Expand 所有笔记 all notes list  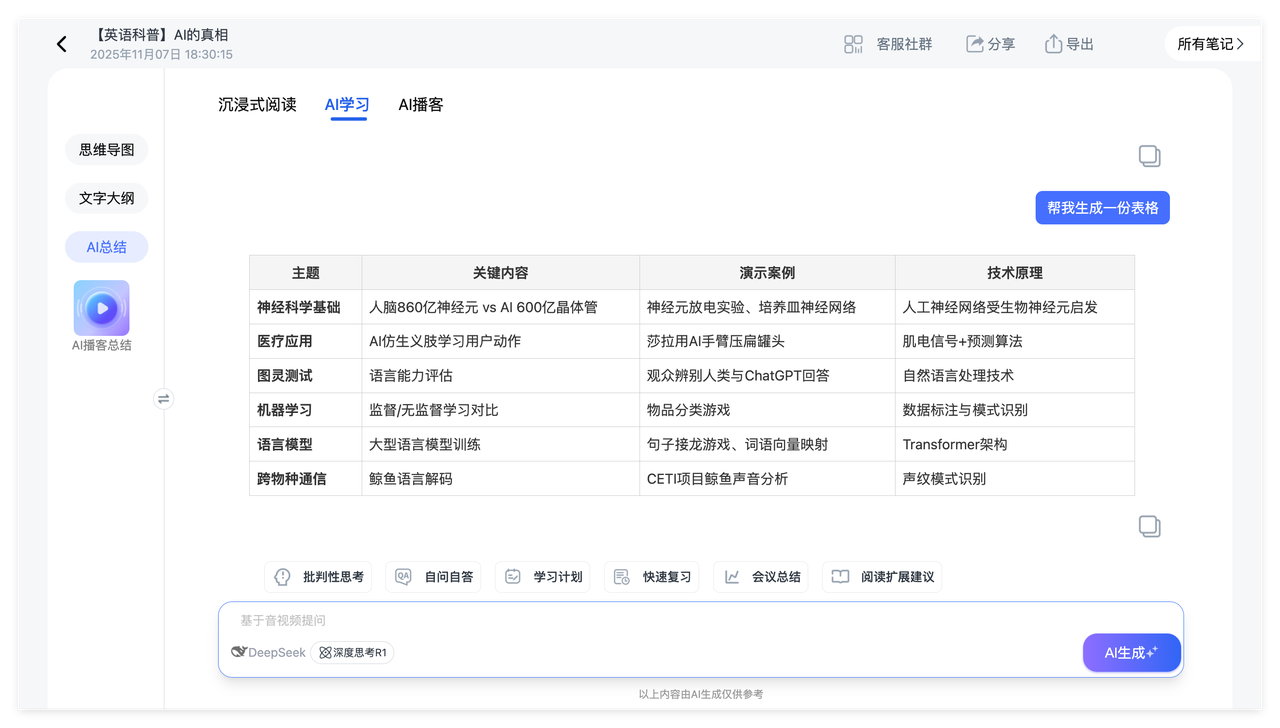[x=1210, y=44]
